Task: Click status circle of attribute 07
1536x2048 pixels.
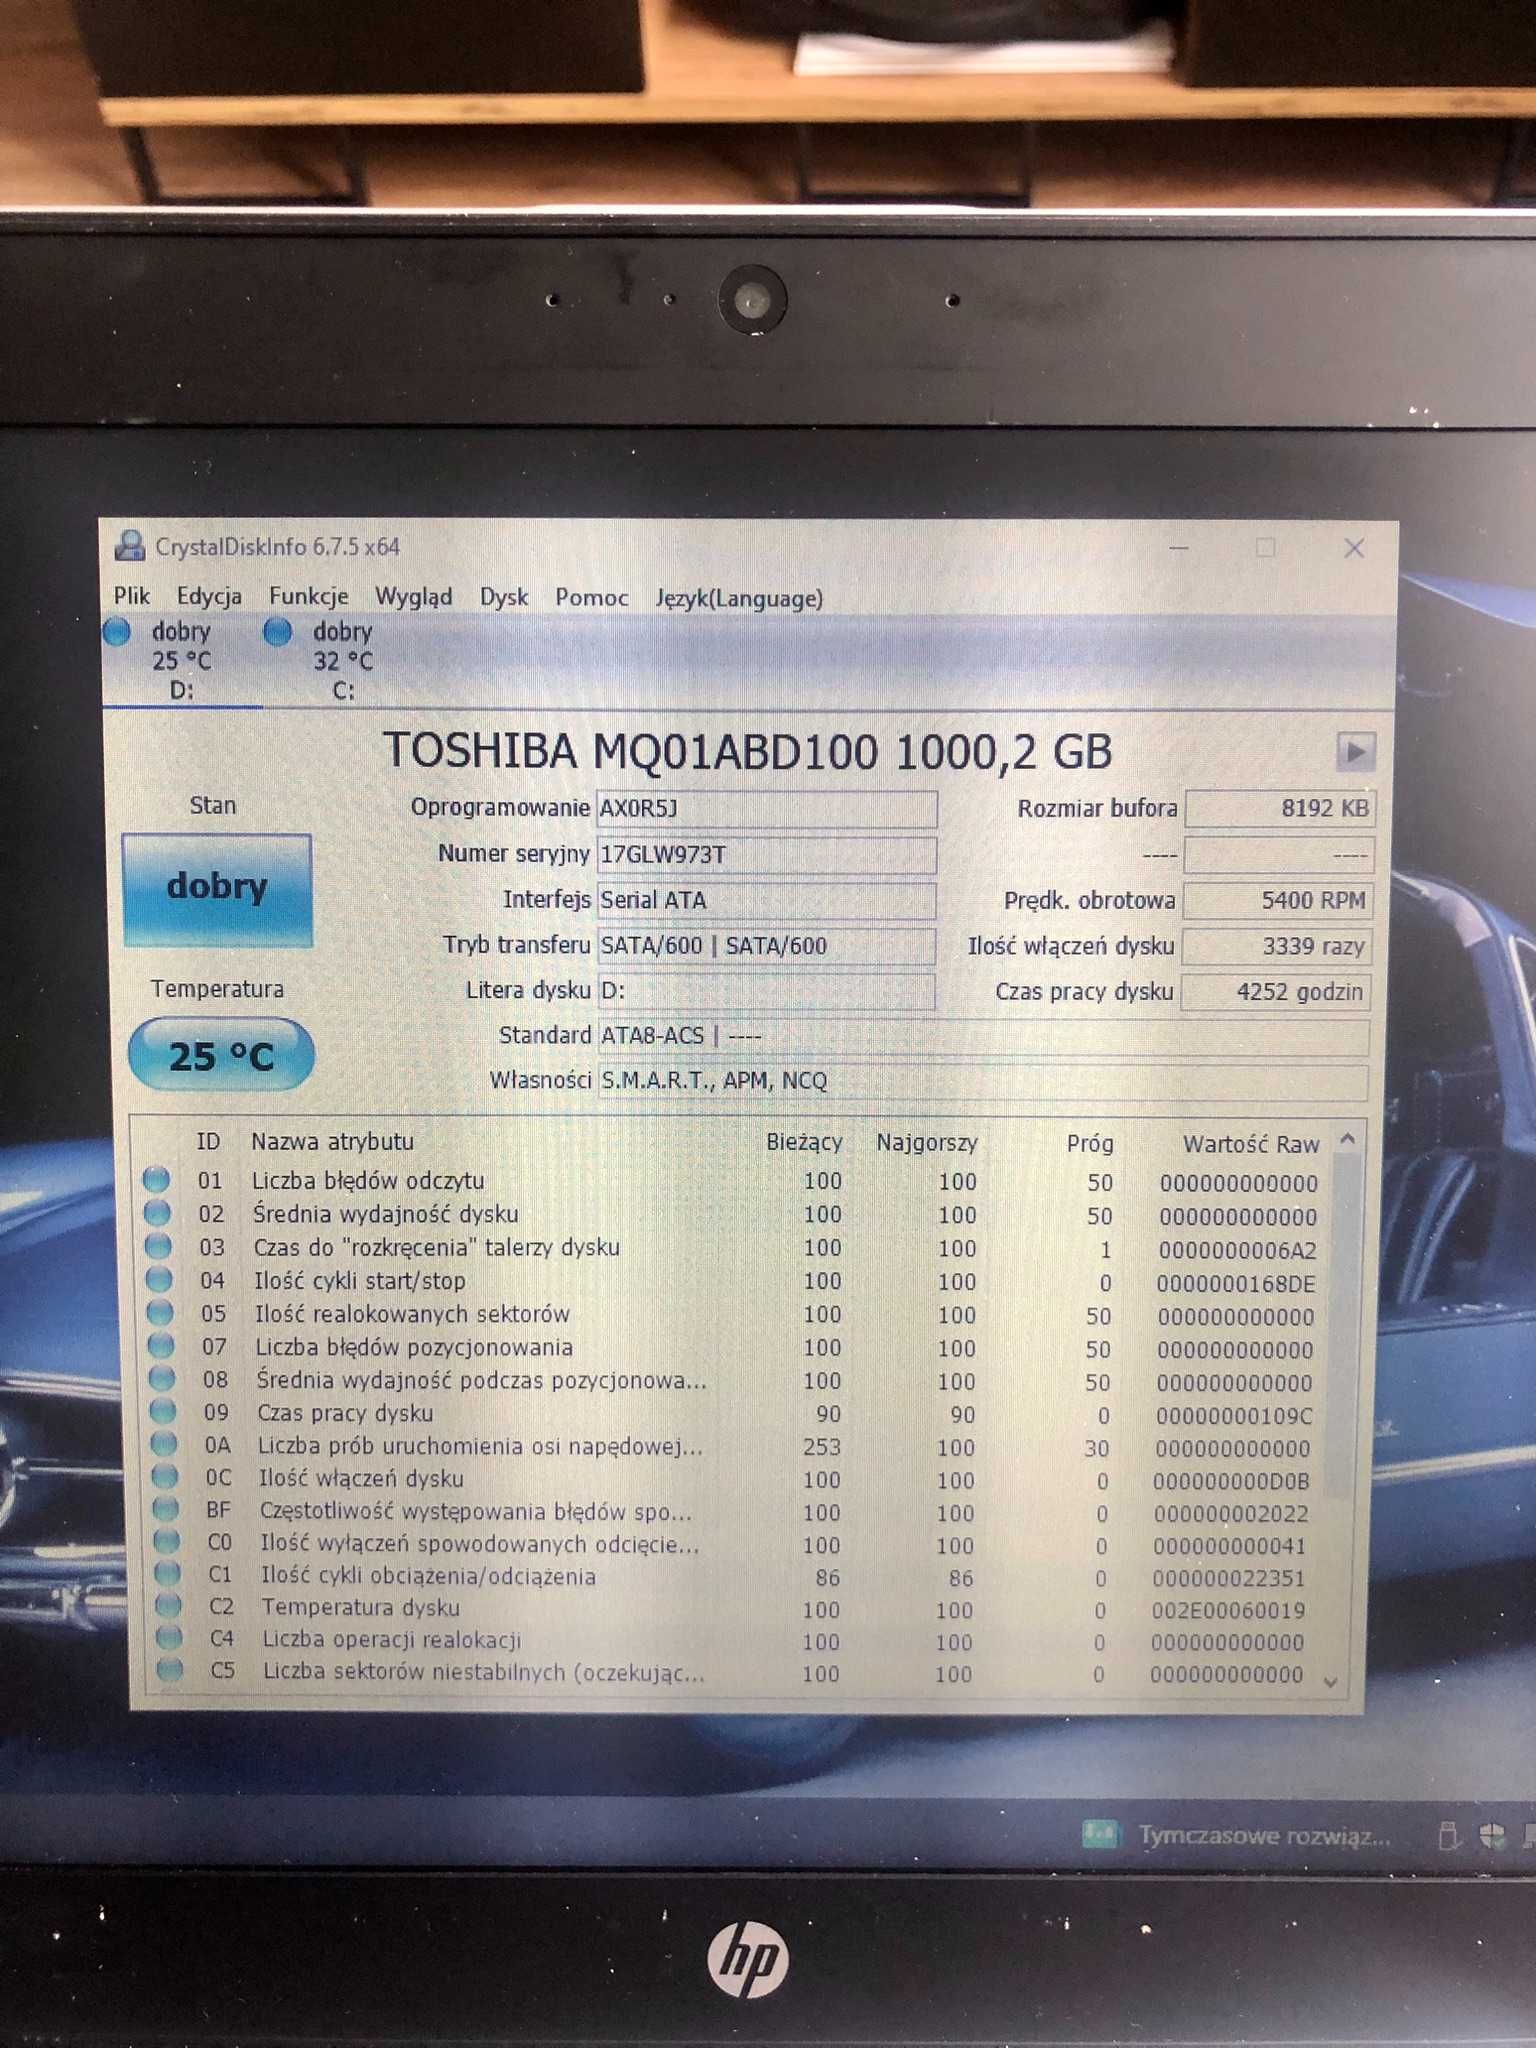Action: point(161,1345)
